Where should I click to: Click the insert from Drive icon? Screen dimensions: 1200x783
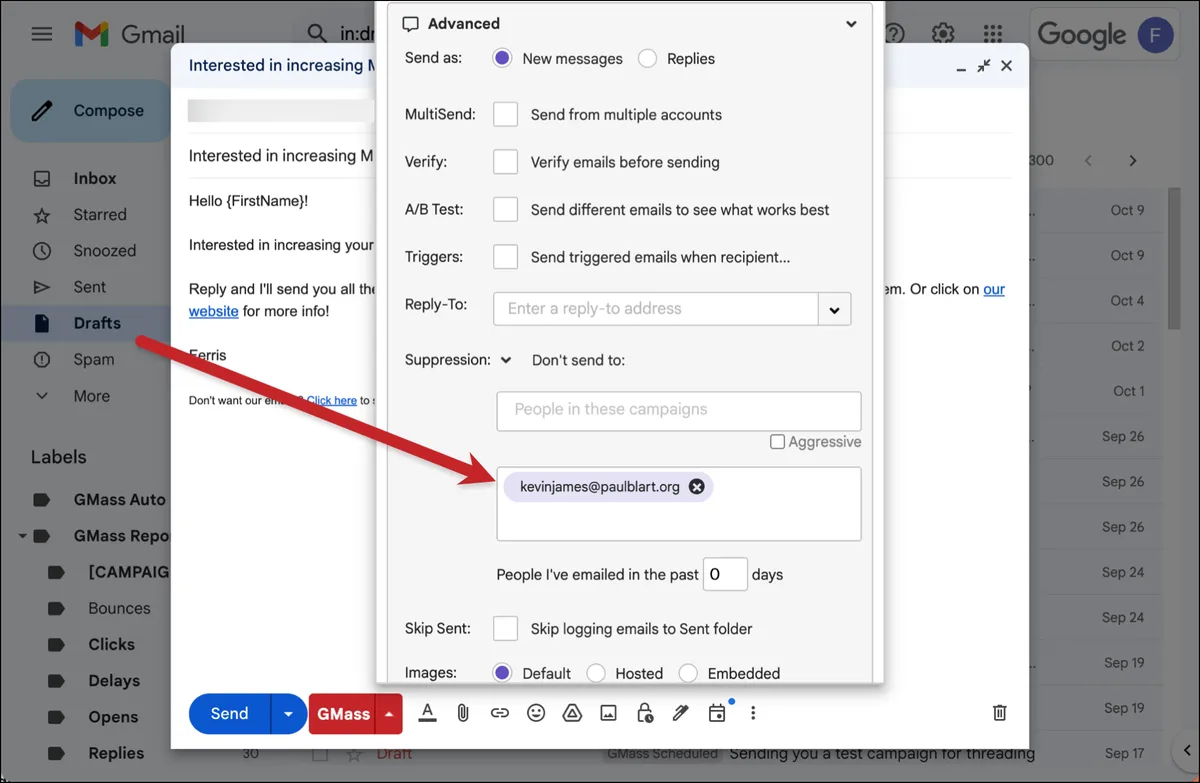(x=572, y=713)
